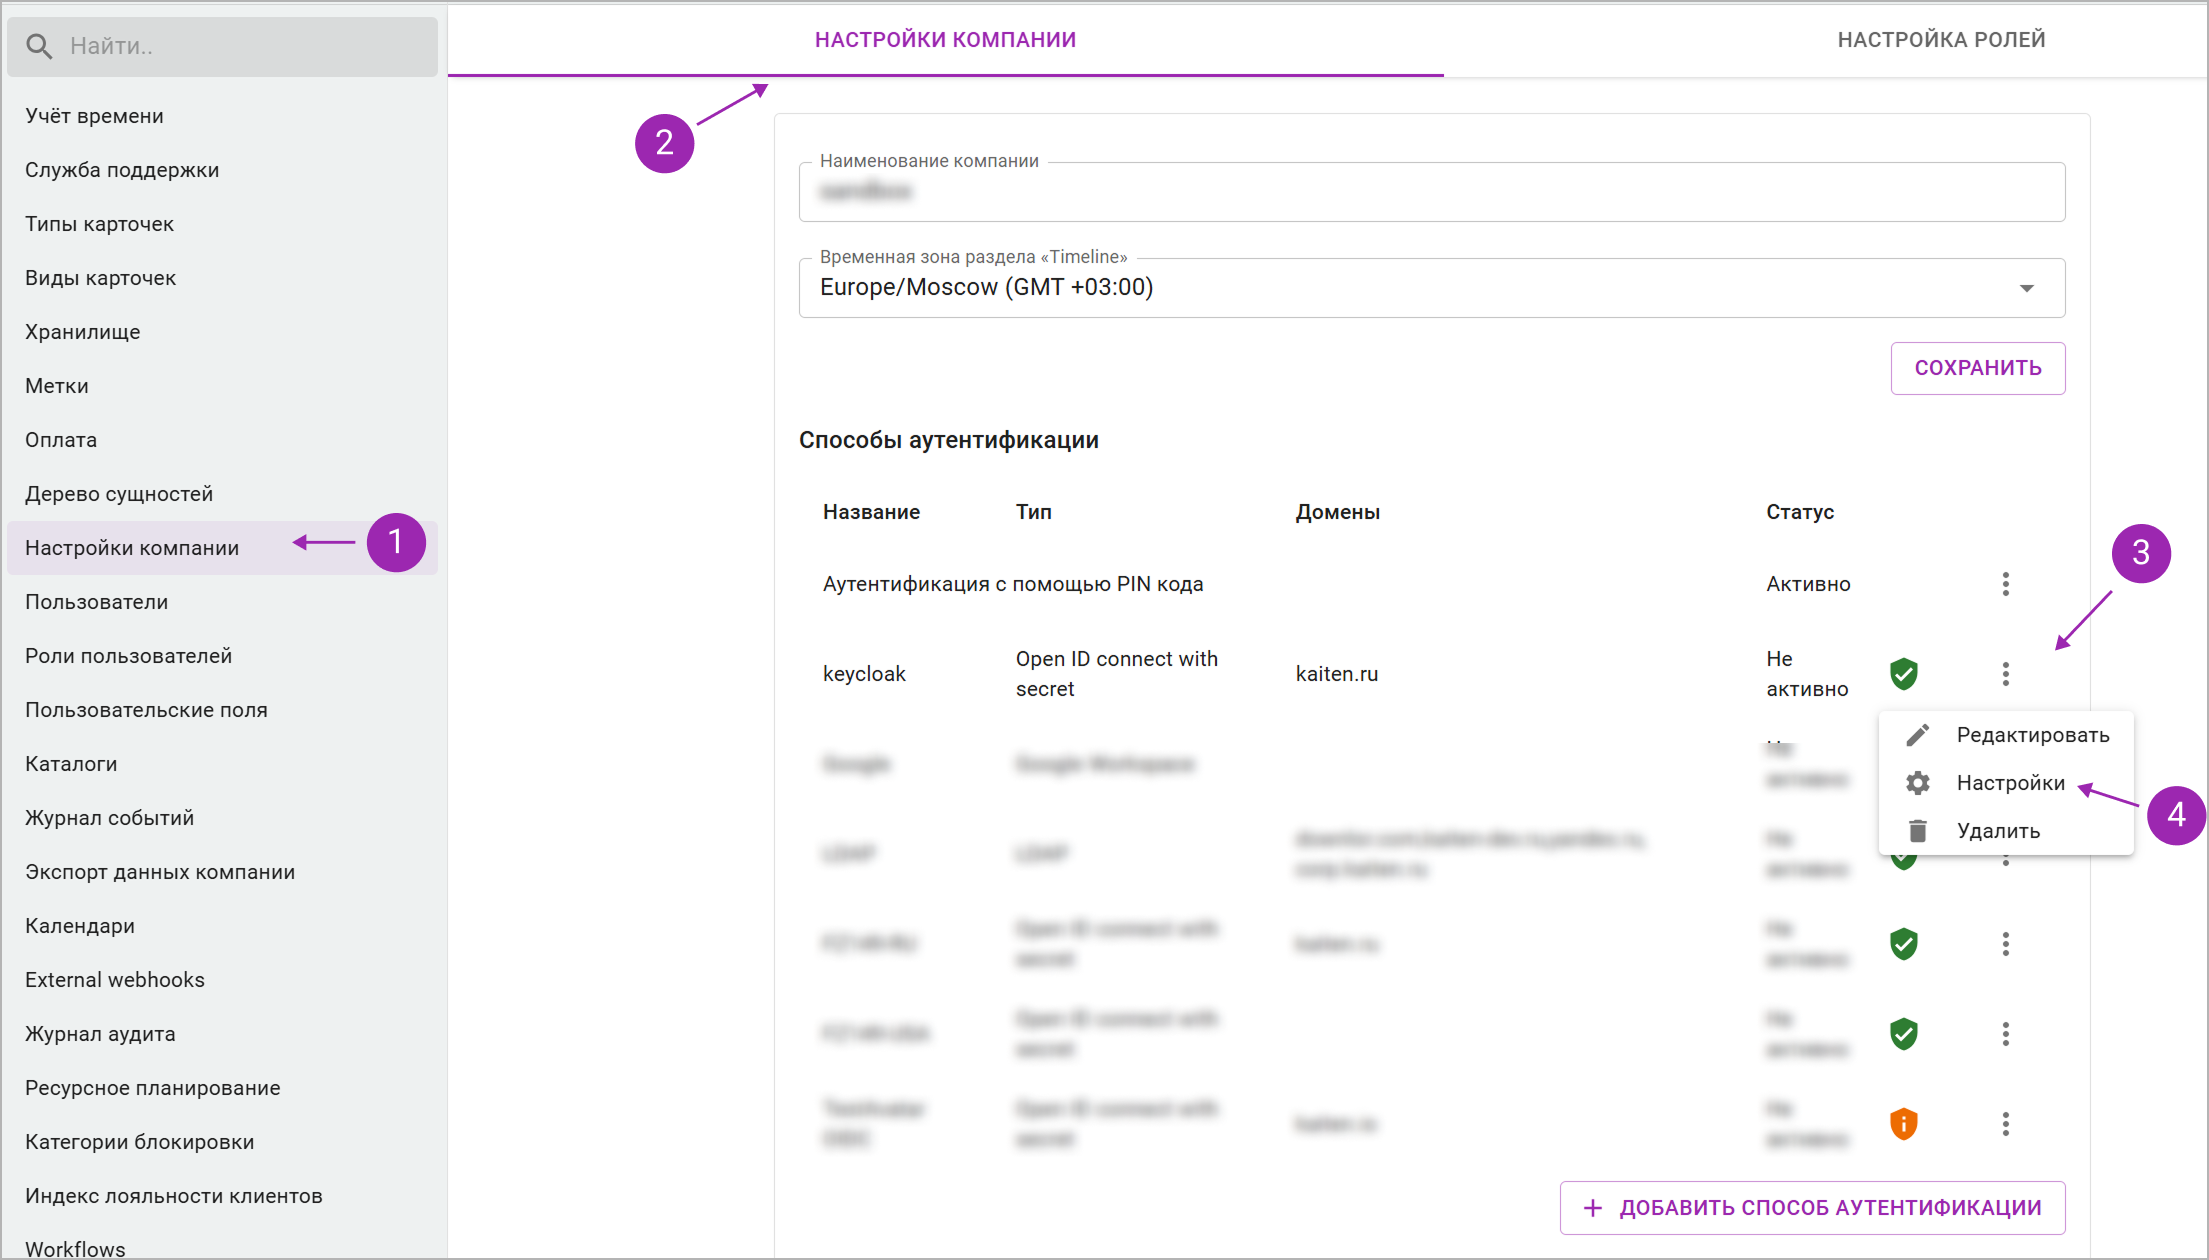Screen dimensions: 2209x1260
Task: Choose Редактировать from context menu
Action: pos(2006,735)
